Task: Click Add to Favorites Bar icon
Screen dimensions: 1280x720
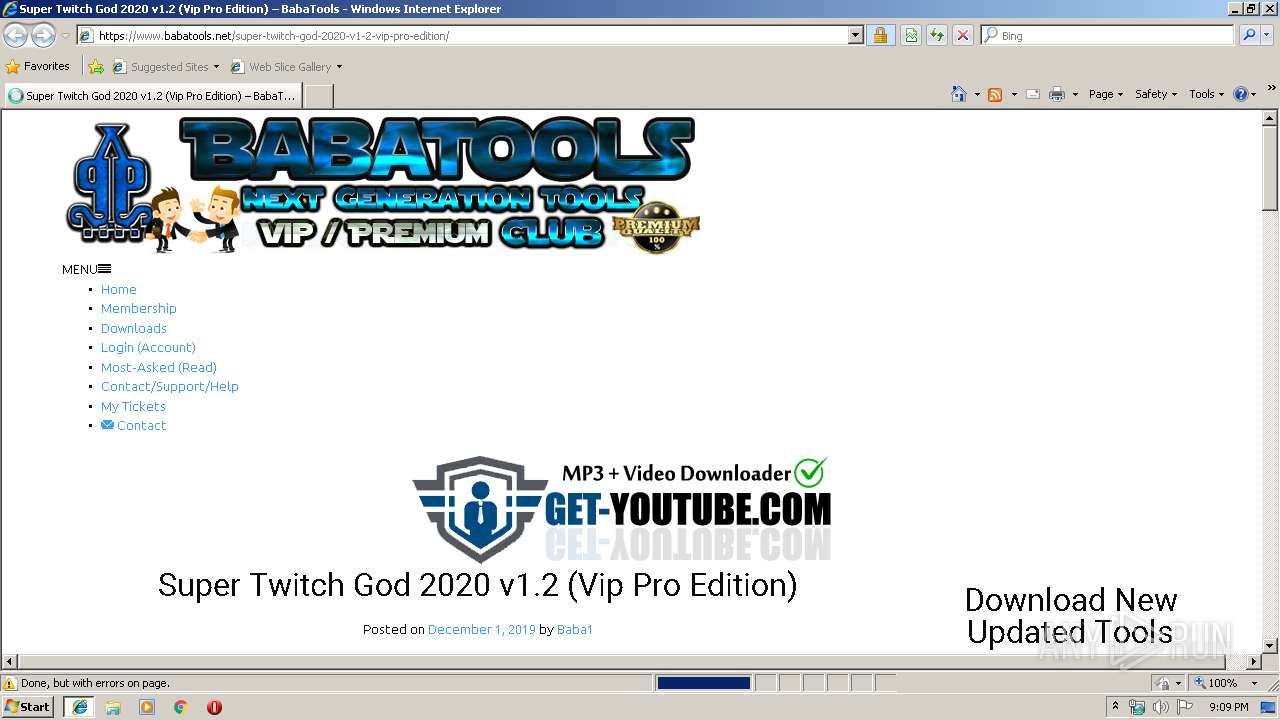Action: click(96, 67)
